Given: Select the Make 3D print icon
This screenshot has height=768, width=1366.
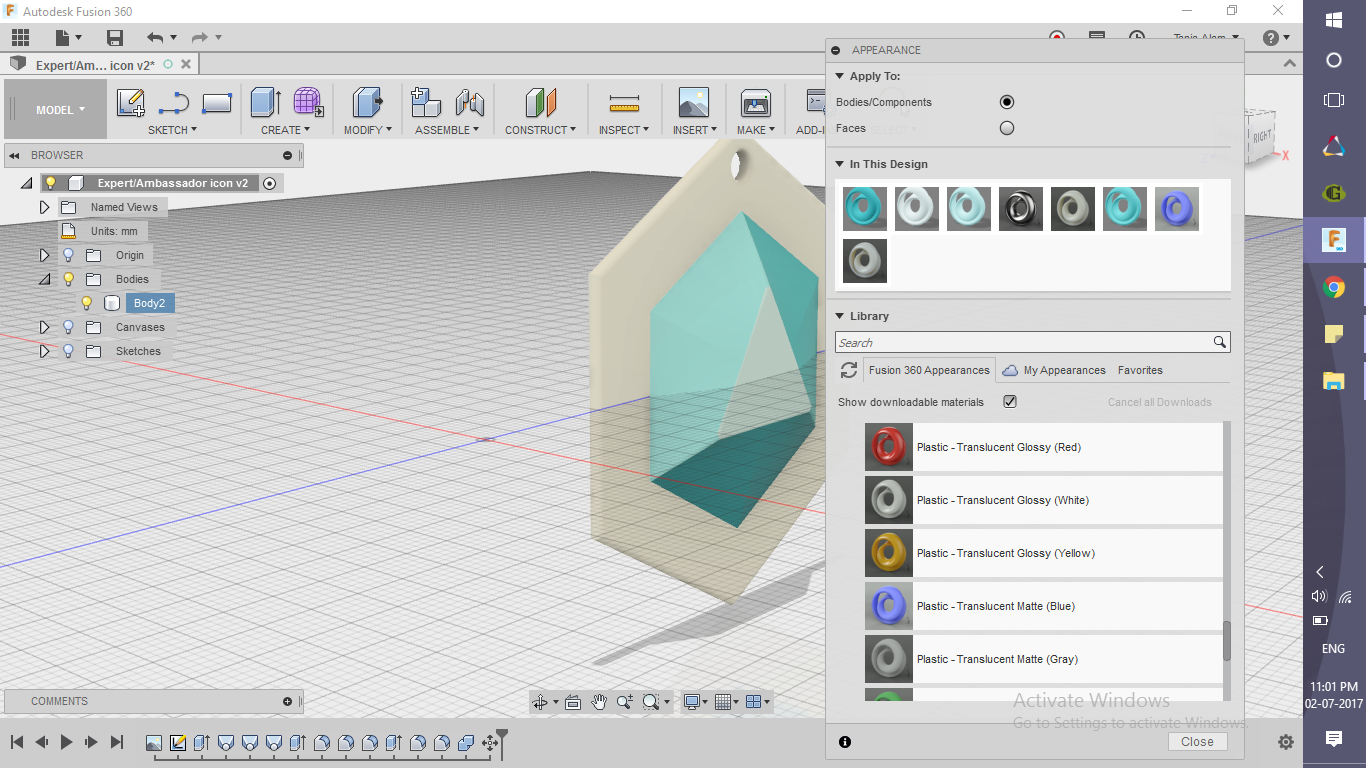Looking at the screenshot, I should (x=755, y=103).
